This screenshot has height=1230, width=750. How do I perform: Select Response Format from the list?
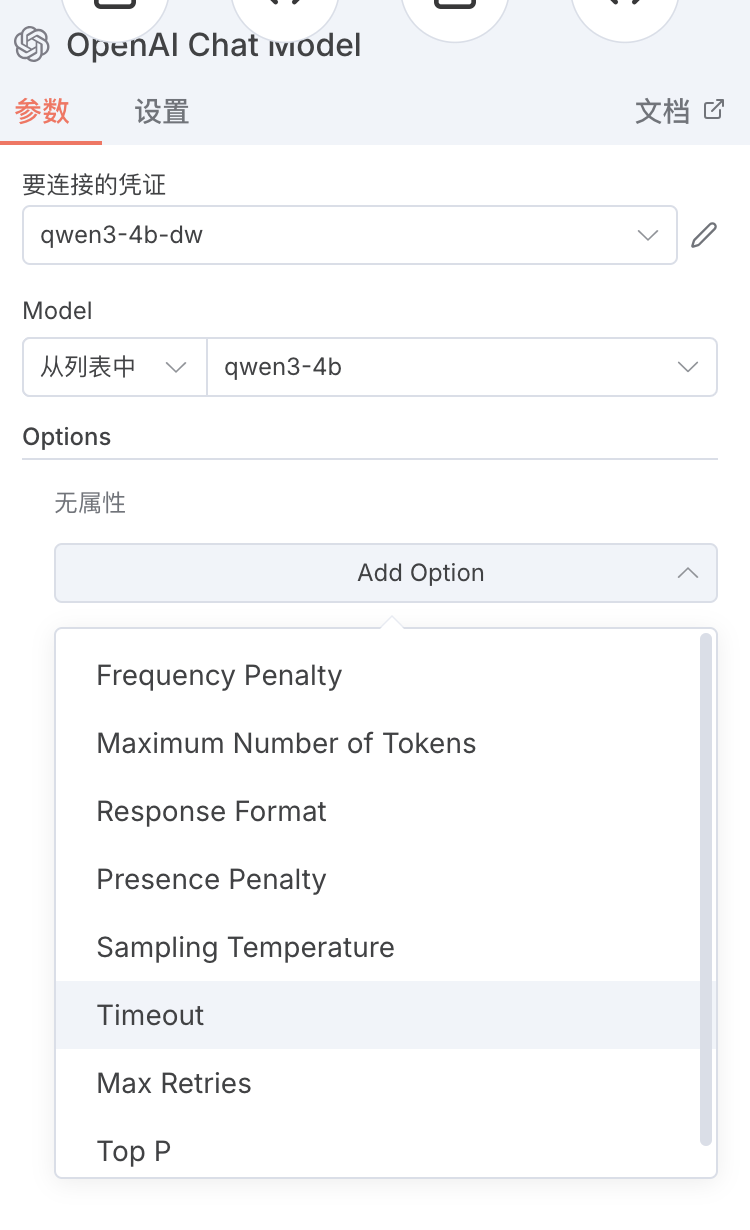tap(211, 812)
